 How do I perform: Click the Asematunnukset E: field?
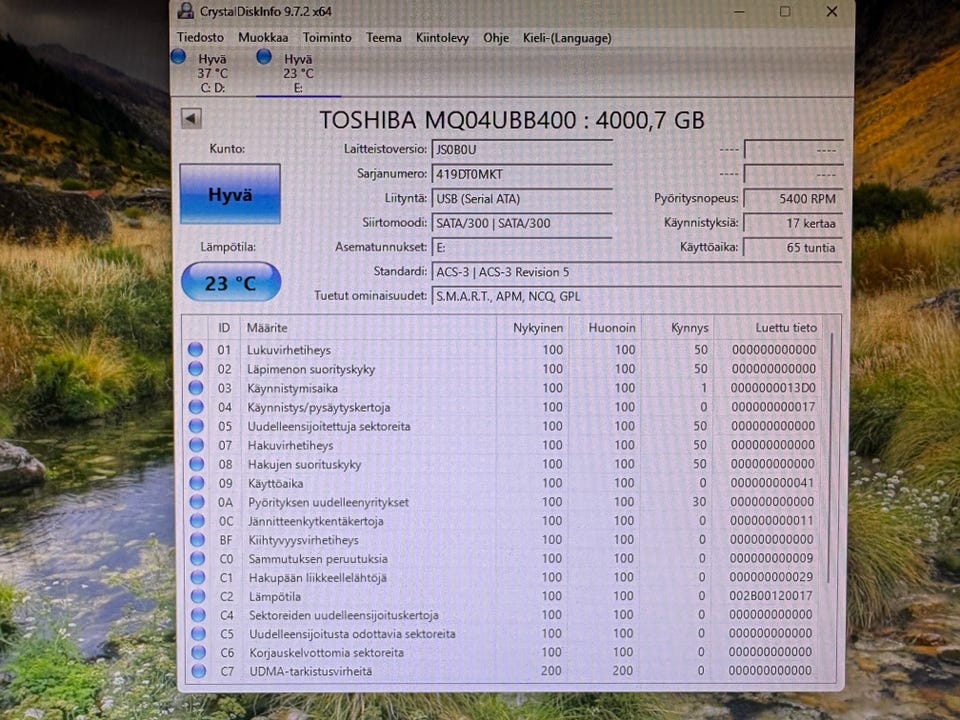[522, 247]
